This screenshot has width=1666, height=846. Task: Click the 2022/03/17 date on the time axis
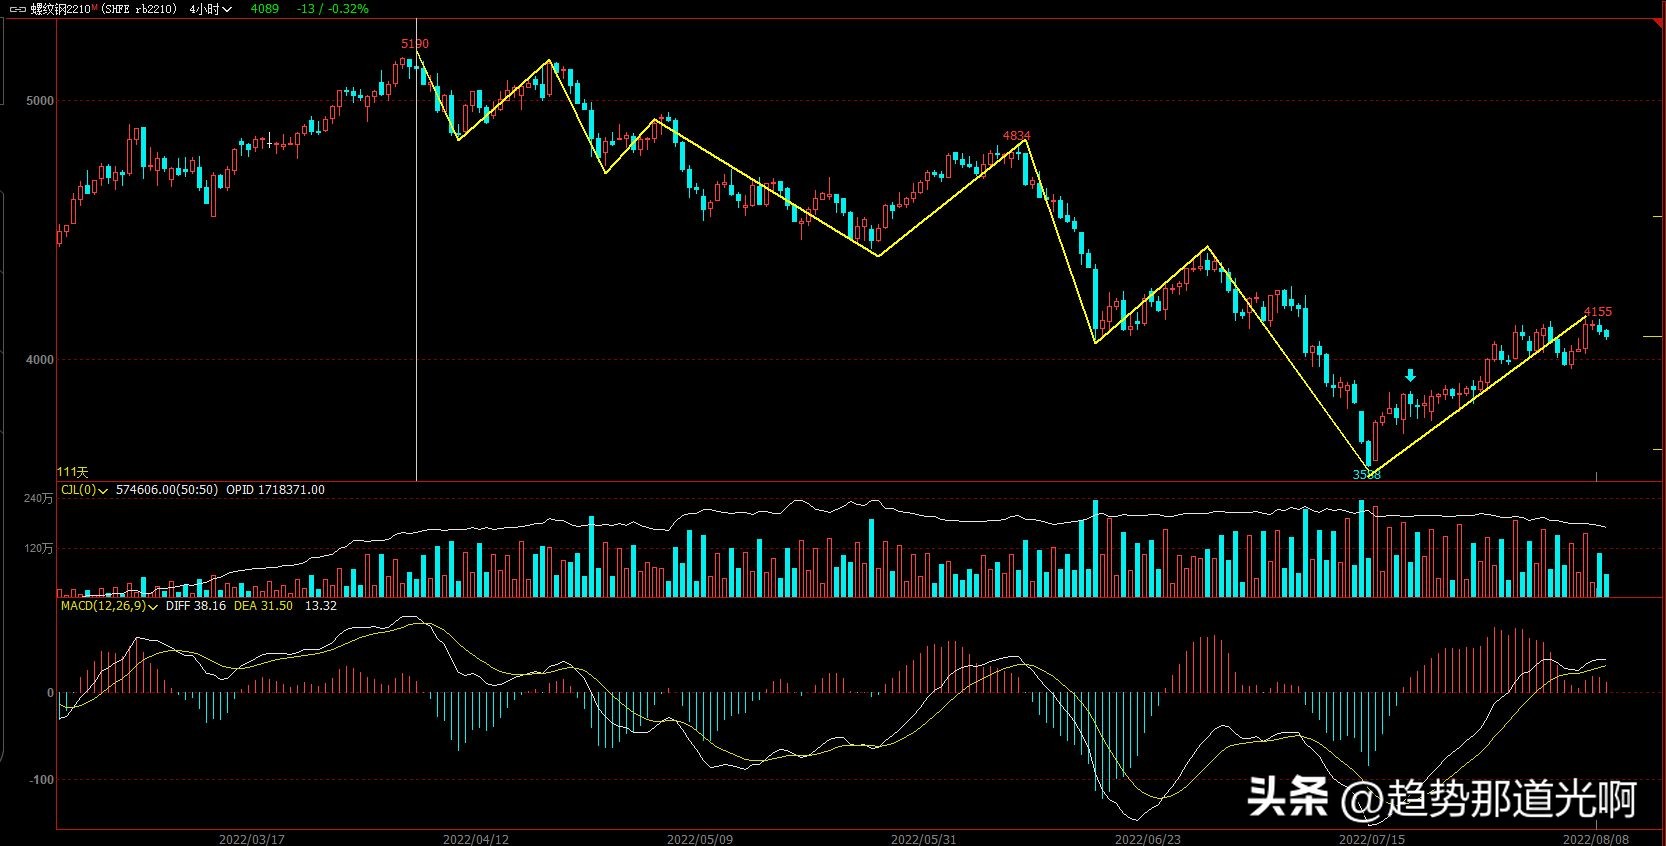pos(252,839)
